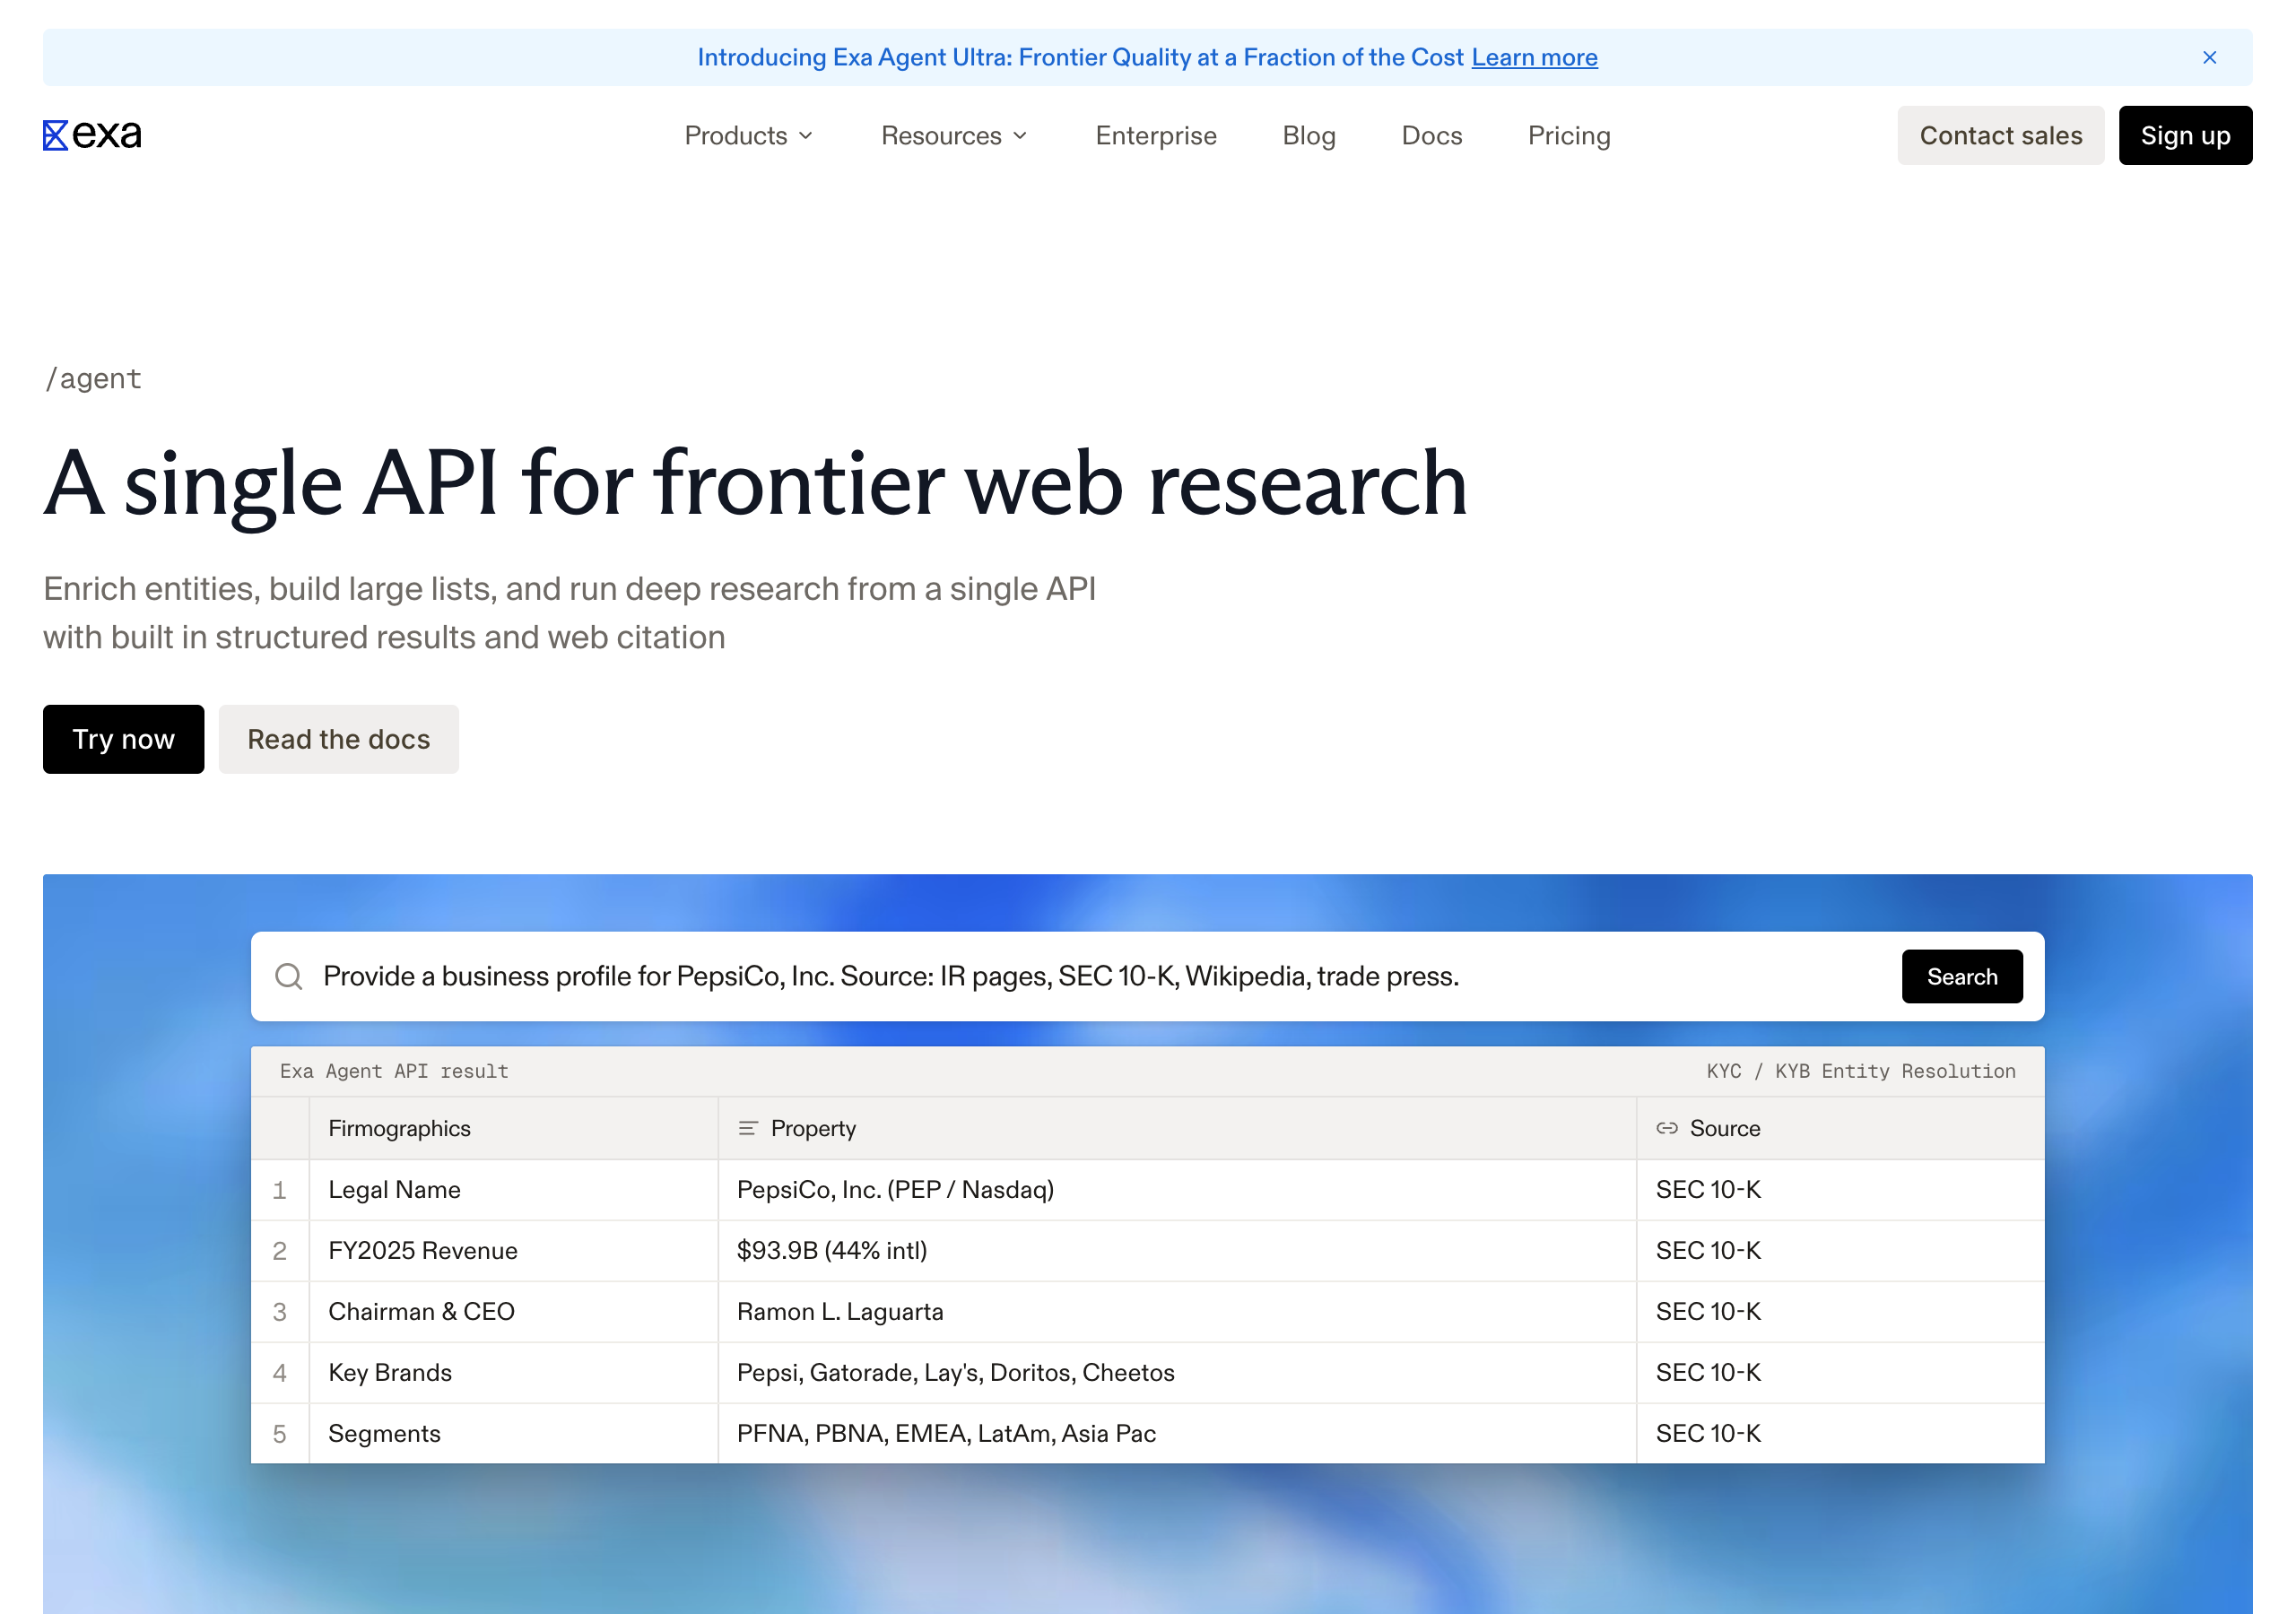2296x1614 pixels.
Task: Click the black Search button
Action: tap(1962, 976)
